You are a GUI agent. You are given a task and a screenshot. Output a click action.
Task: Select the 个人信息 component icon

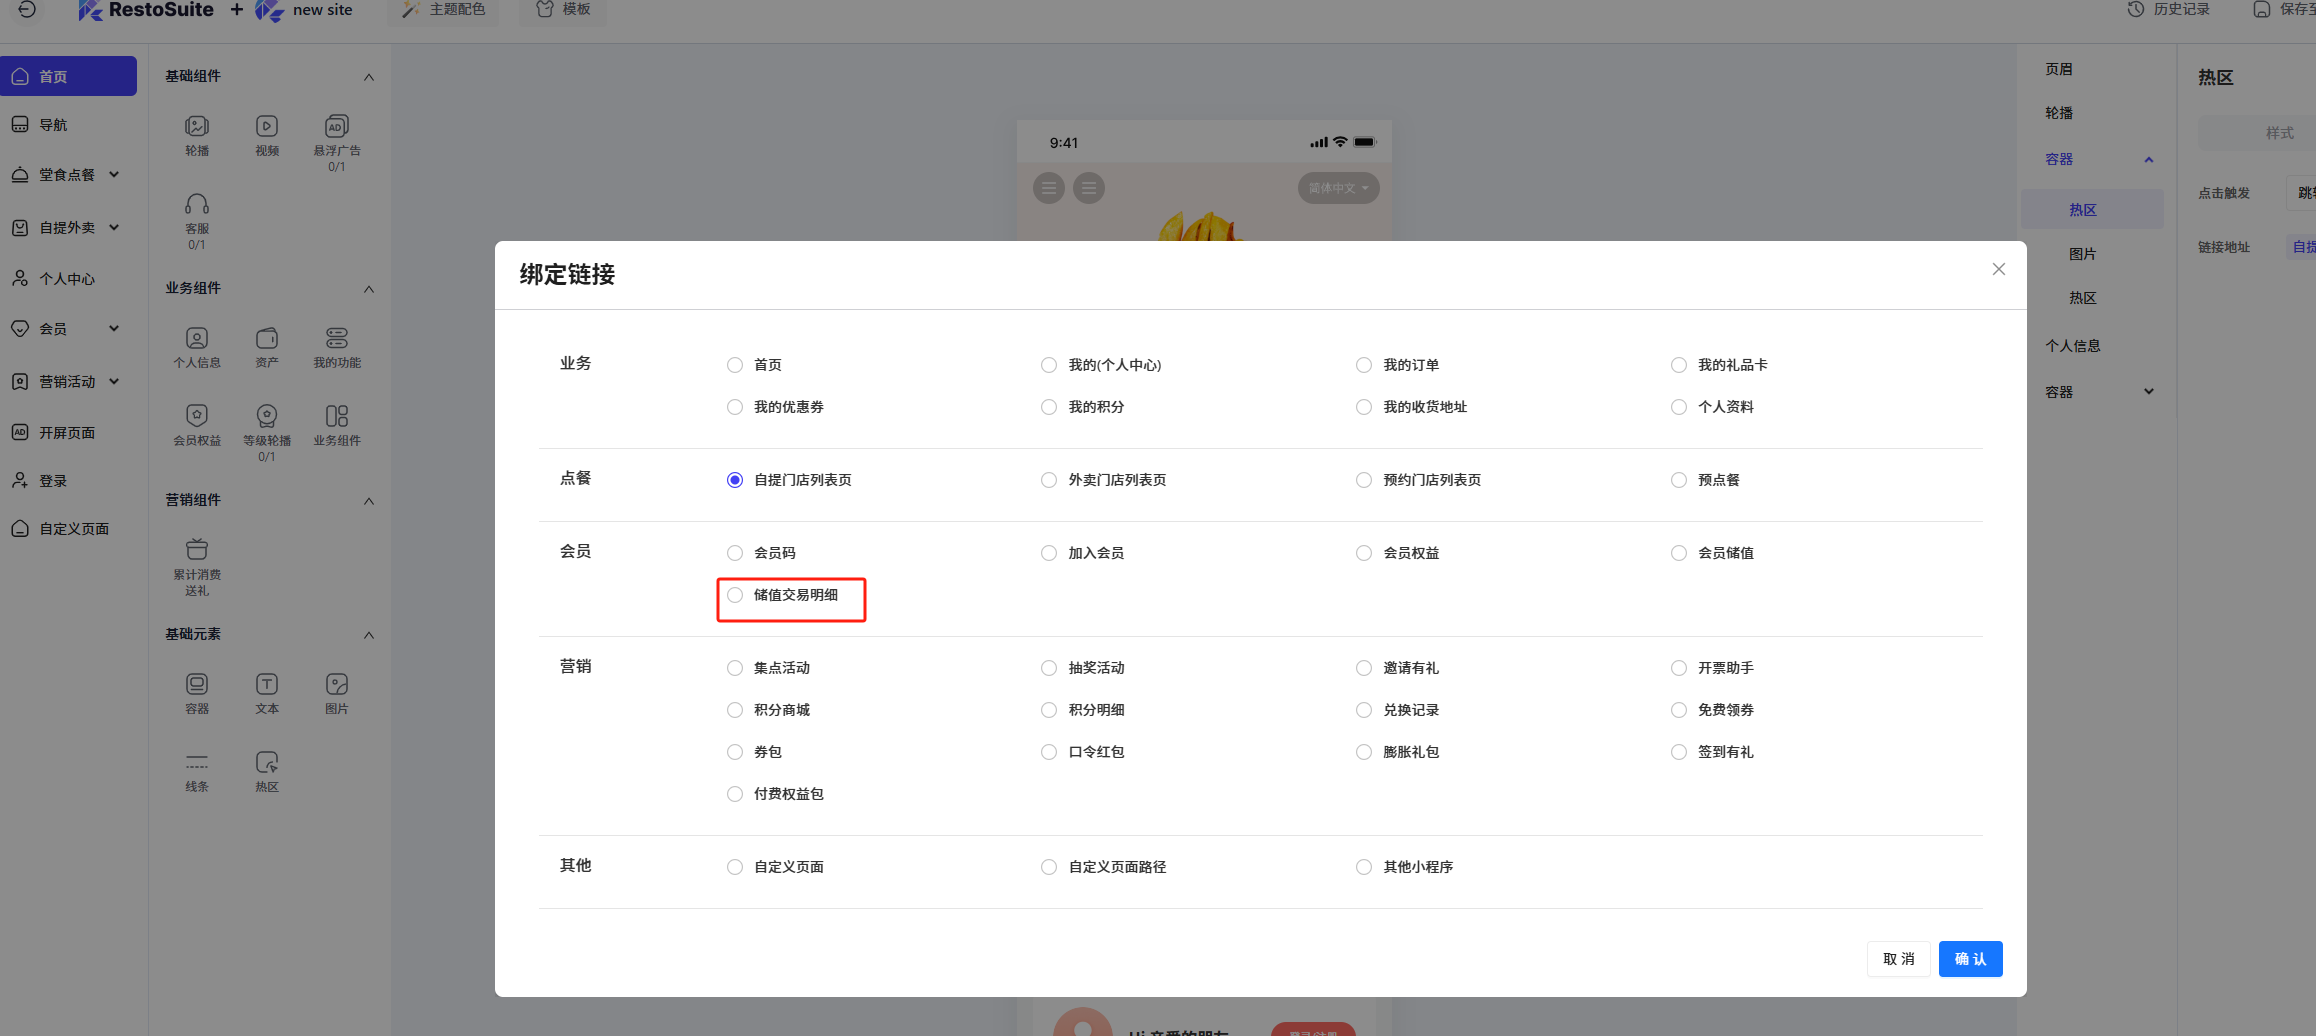(x=197, y=338)
